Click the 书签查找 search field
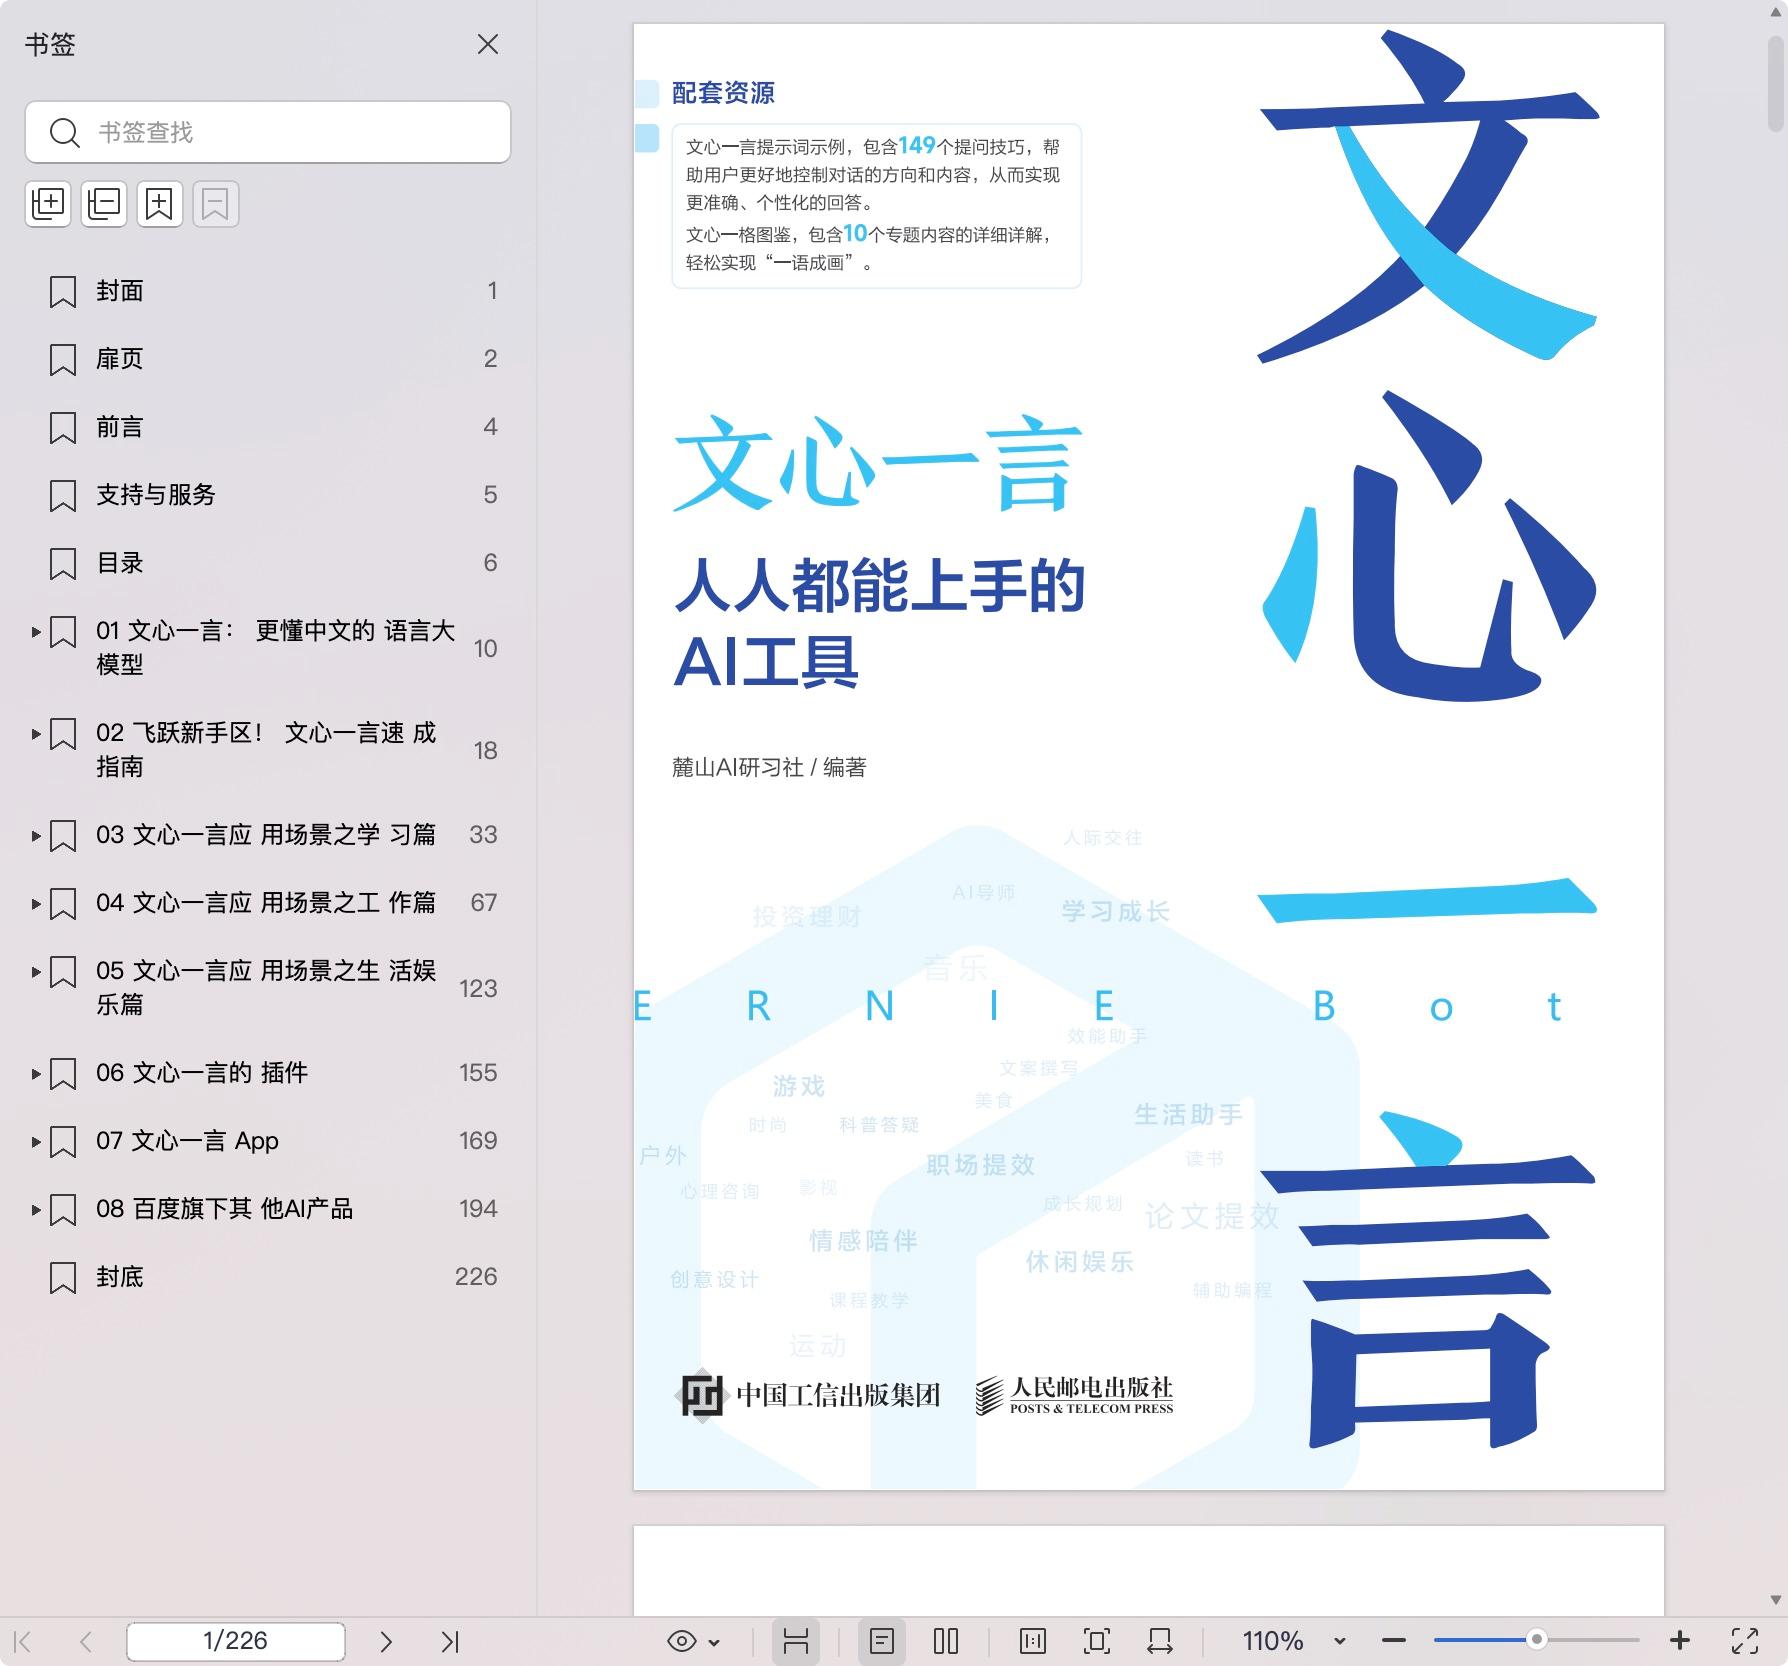 (268, 132)
